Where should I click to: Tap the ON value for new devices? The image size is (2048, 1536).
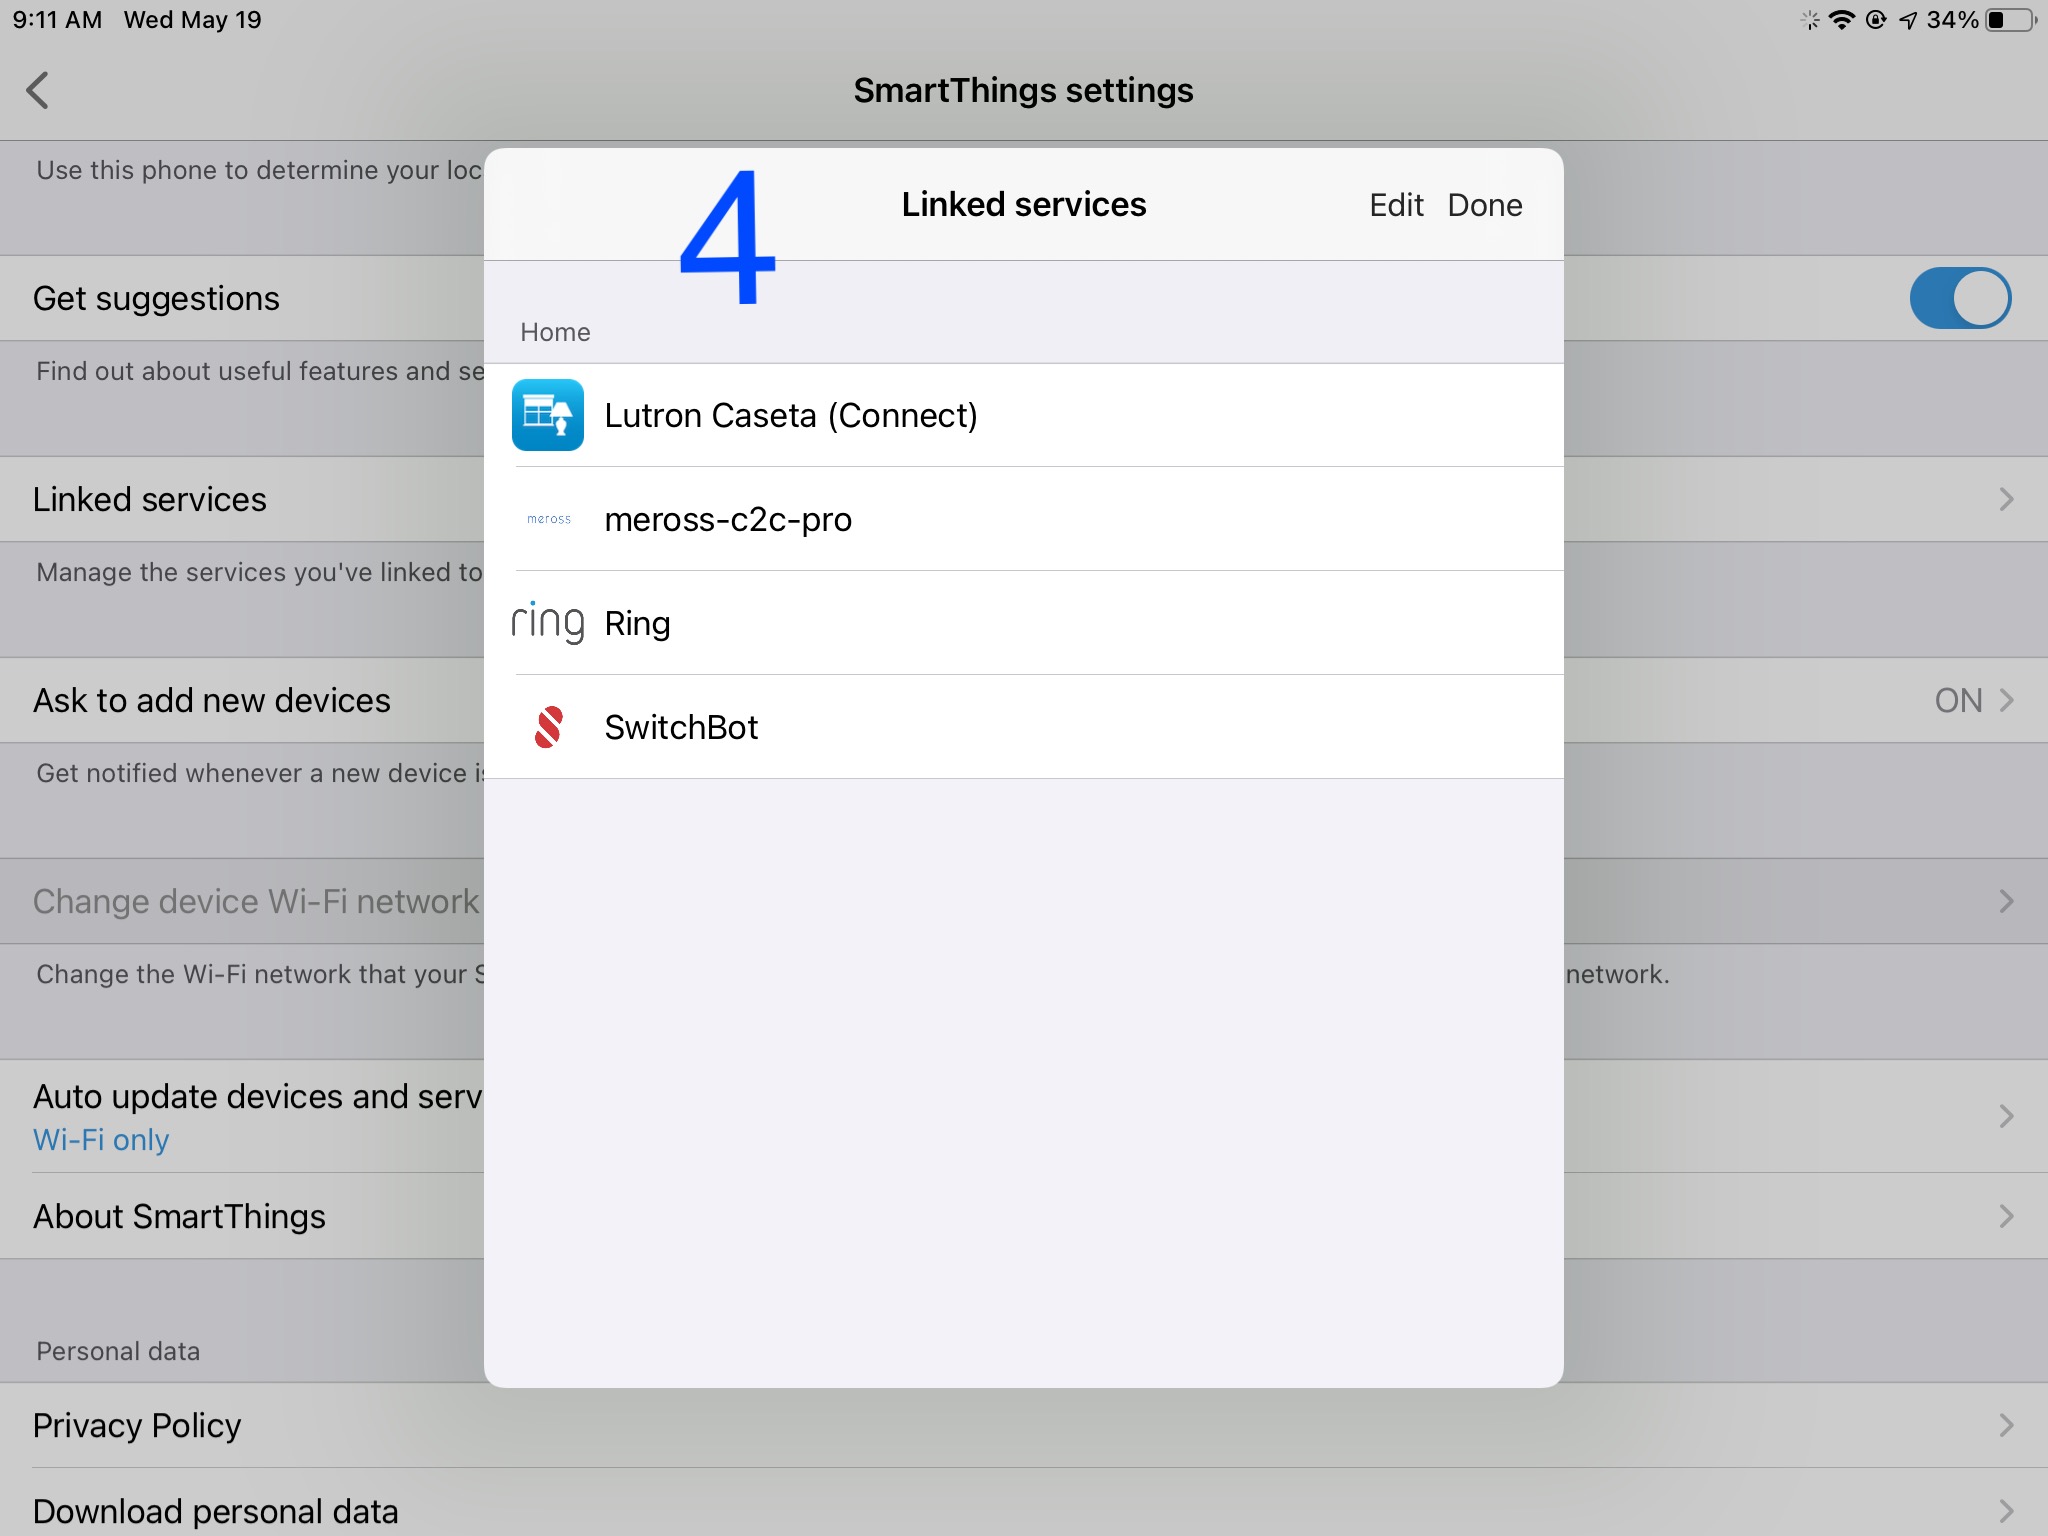tap(1958, 700)
